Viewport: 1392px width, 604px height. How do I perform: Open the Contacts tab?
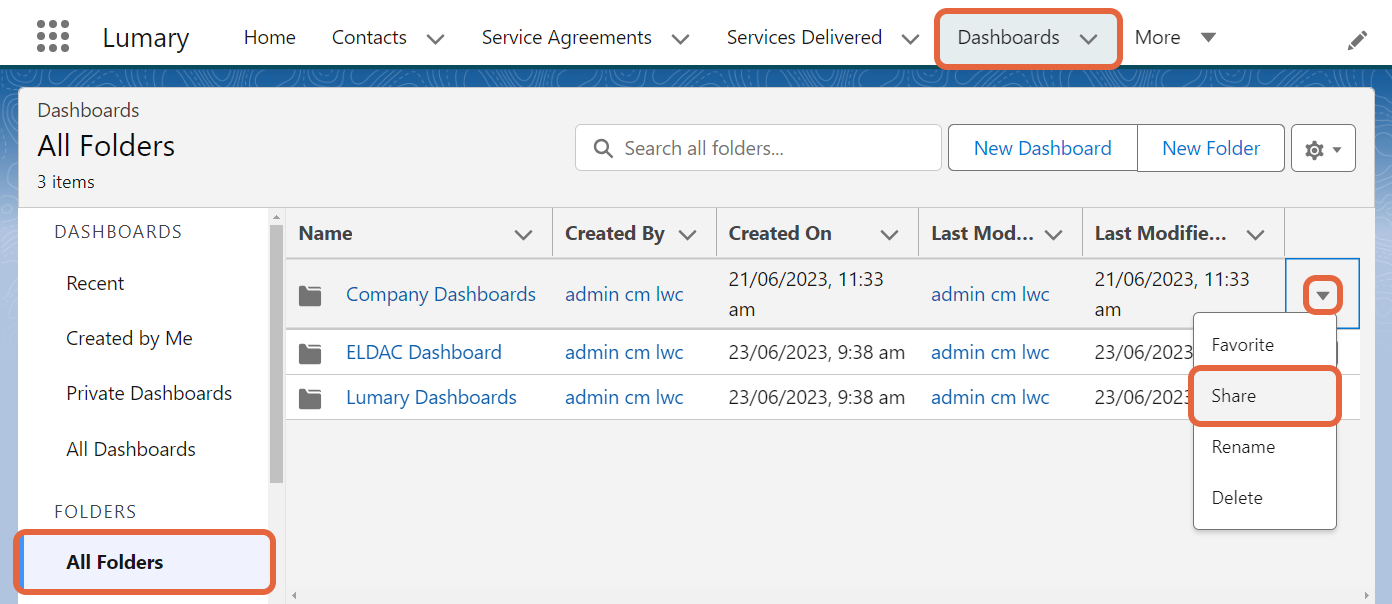click(369, 37)
